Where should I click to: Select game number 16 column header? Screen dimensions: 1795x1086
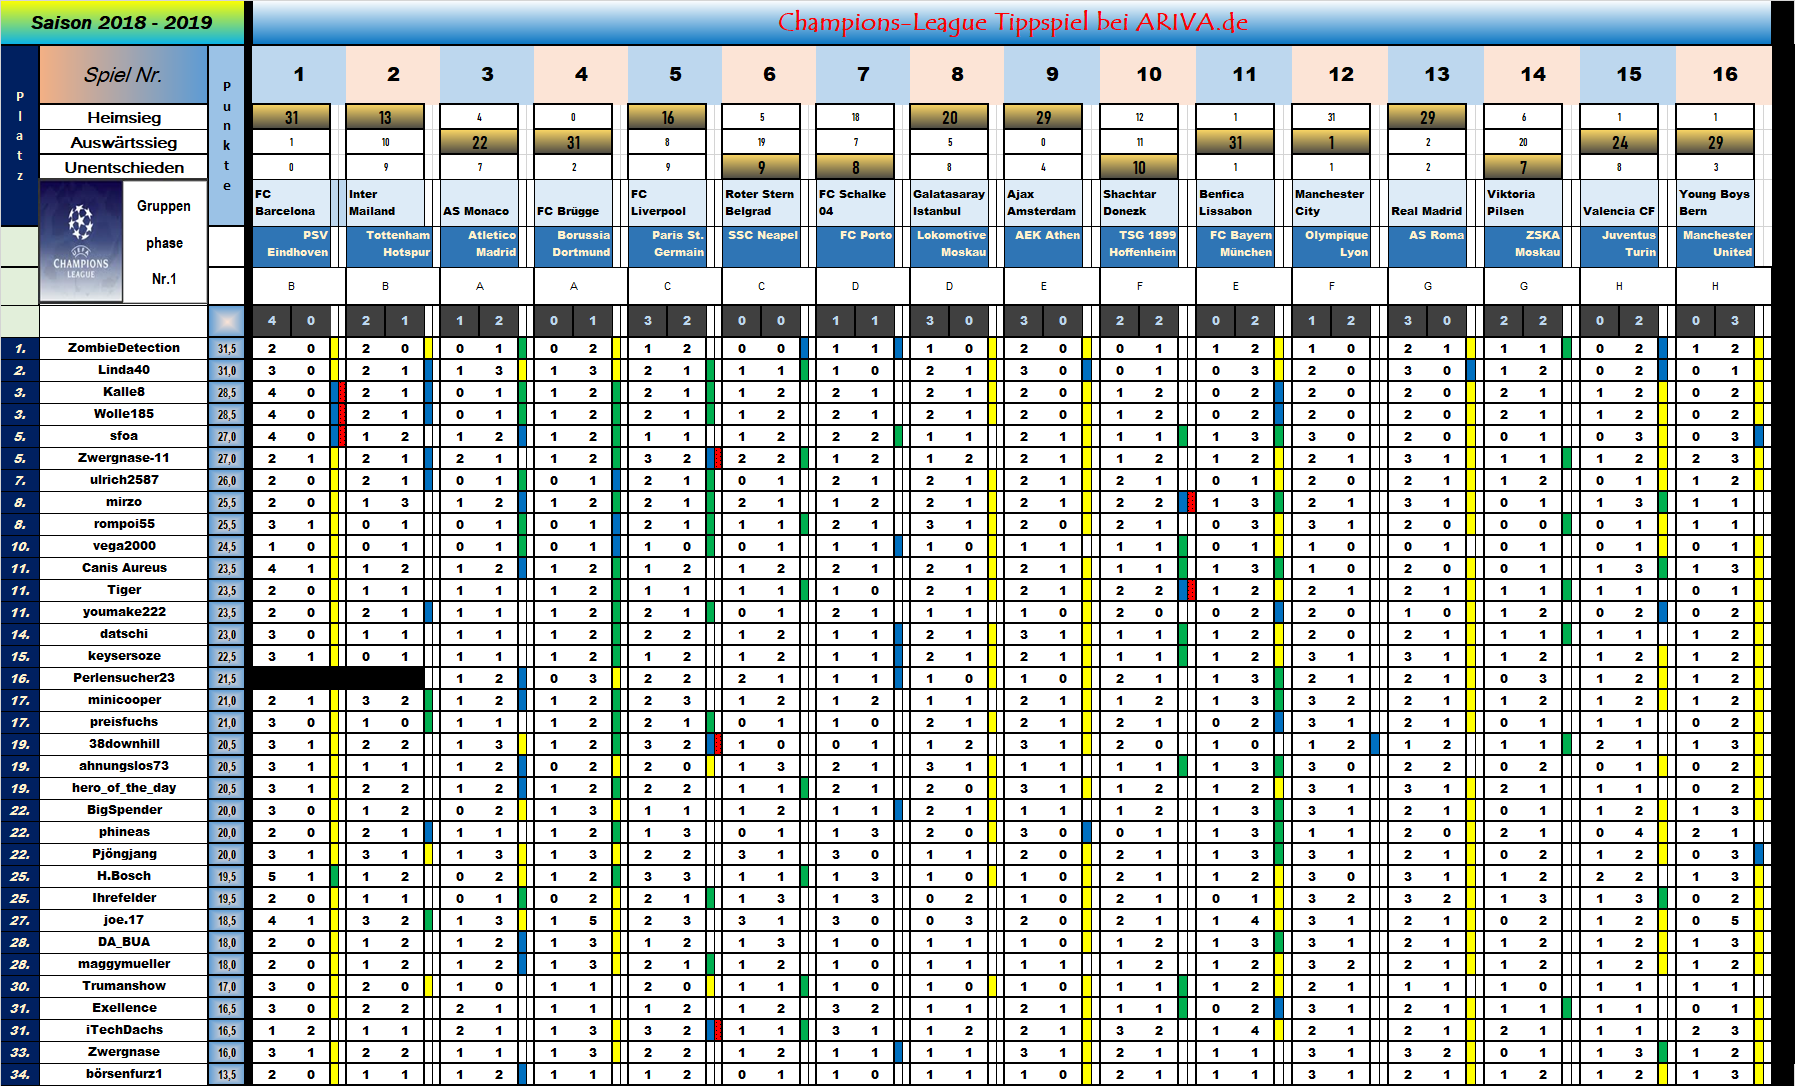1724,74
